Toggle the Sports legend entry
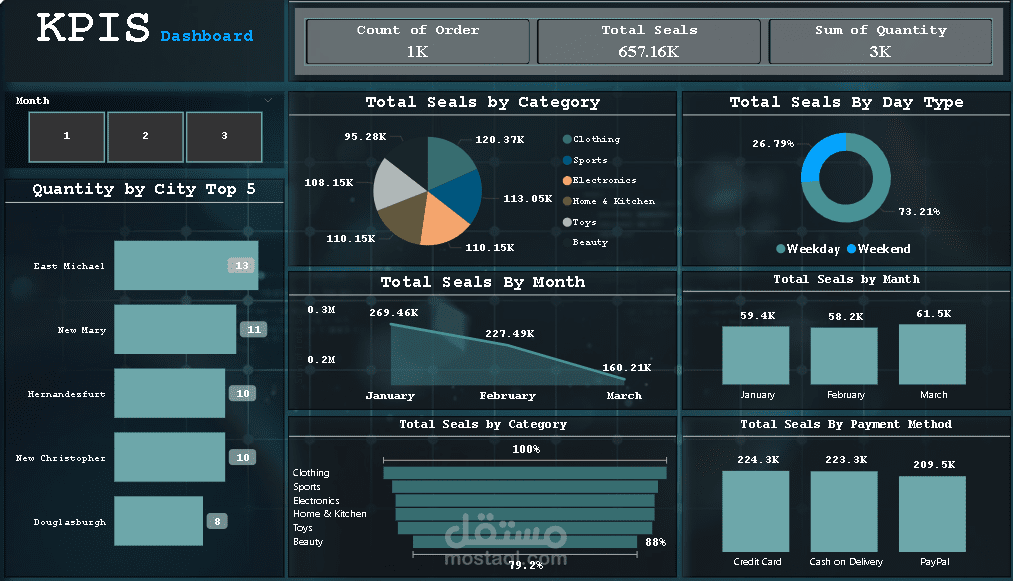 [590, 160]
